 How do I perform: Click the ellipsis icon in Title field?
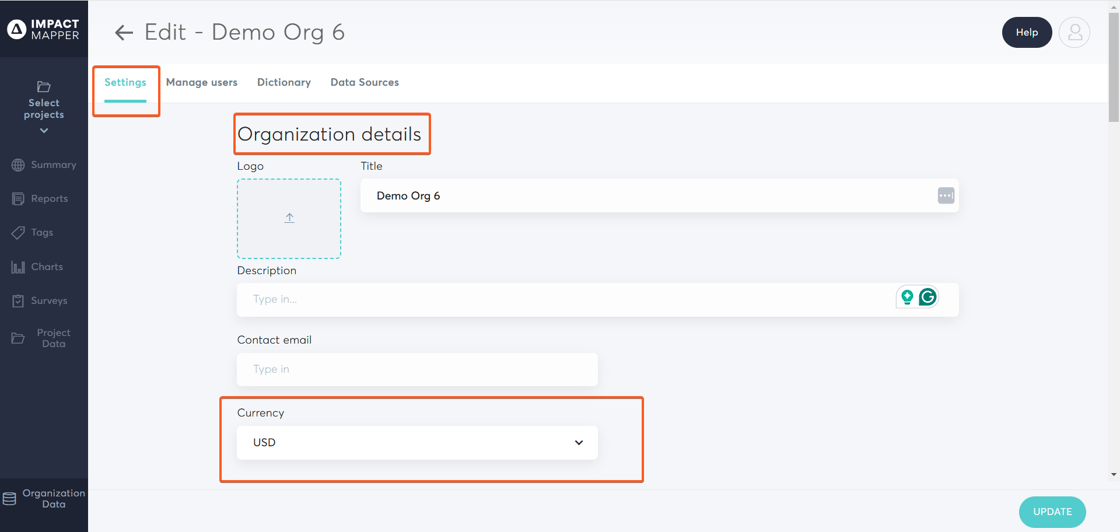coord(945,196)
